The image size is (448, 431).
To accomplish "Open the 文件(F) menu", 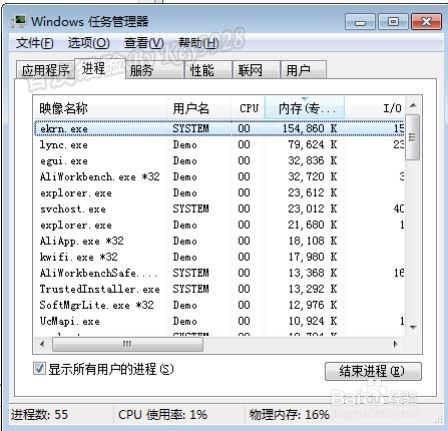I will coord(35,43).
